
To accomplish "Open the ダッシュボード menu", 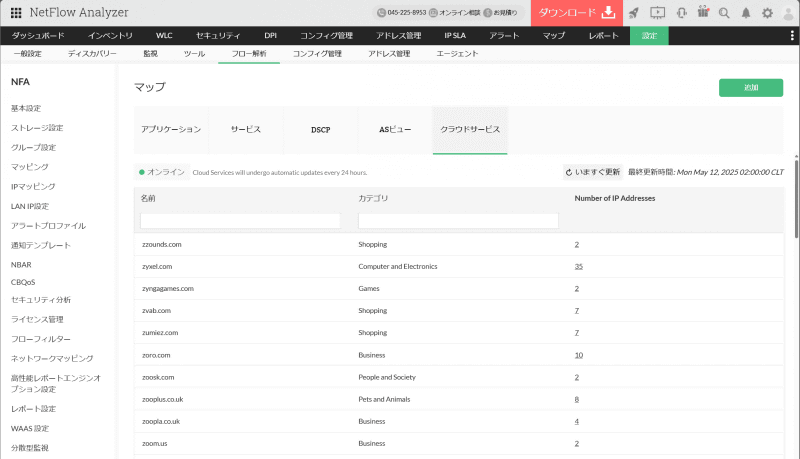I will pyautogui.click(x=38, y=36).
